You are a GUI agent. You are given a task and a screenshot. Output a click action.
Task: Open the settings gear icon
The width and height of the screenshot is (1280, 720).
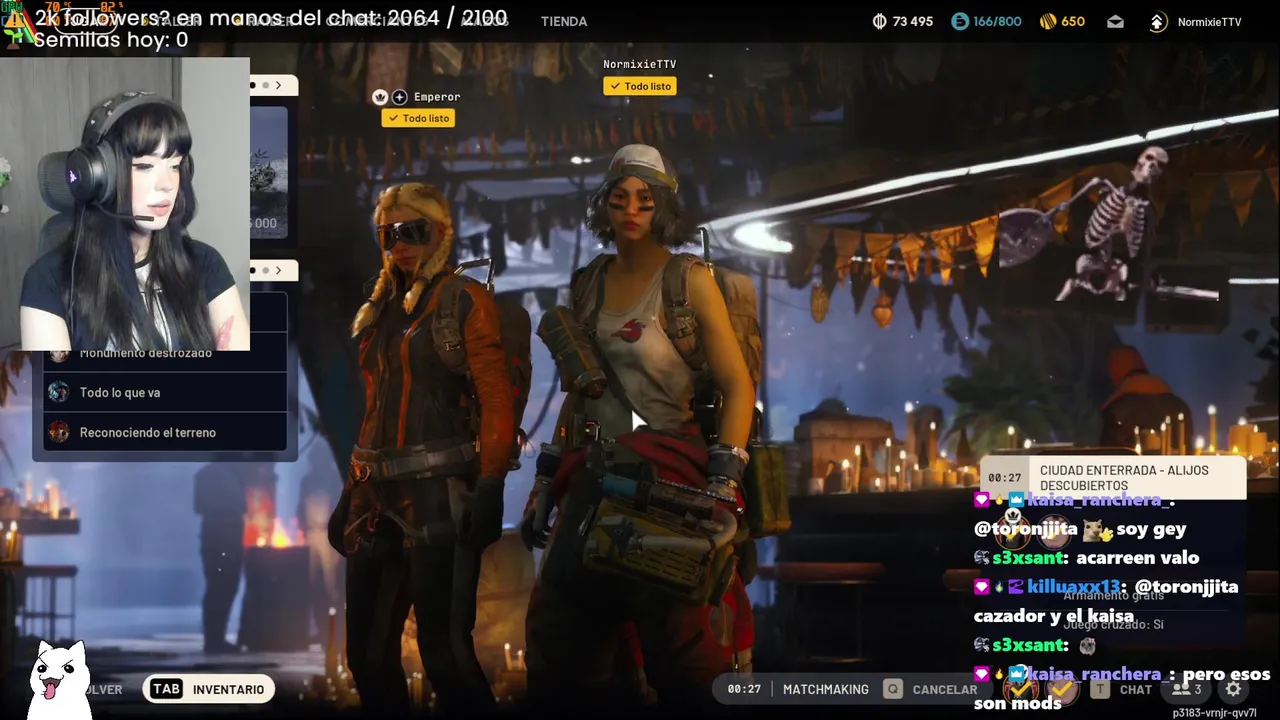point(1234,689)
